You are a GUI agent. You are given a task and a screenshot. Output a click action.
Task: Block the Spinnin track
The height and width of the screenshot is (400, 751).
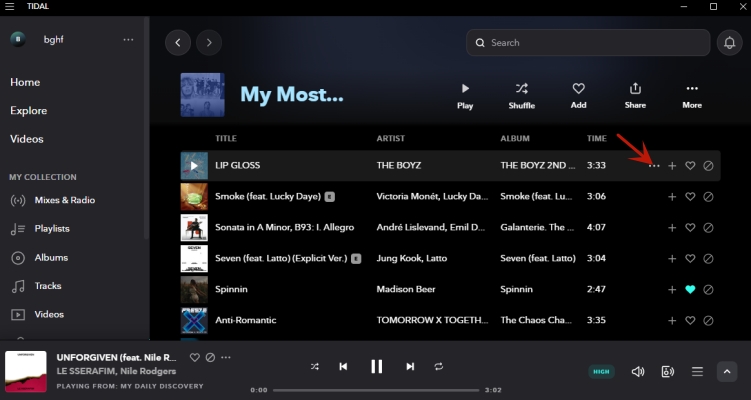(x=708, y=289)
